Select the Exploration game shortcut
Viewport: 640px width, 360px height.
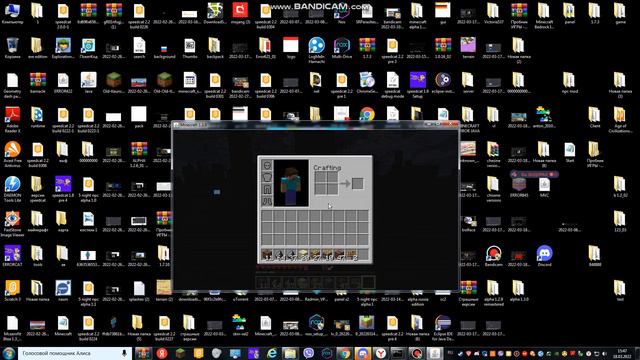click(63, 48)
